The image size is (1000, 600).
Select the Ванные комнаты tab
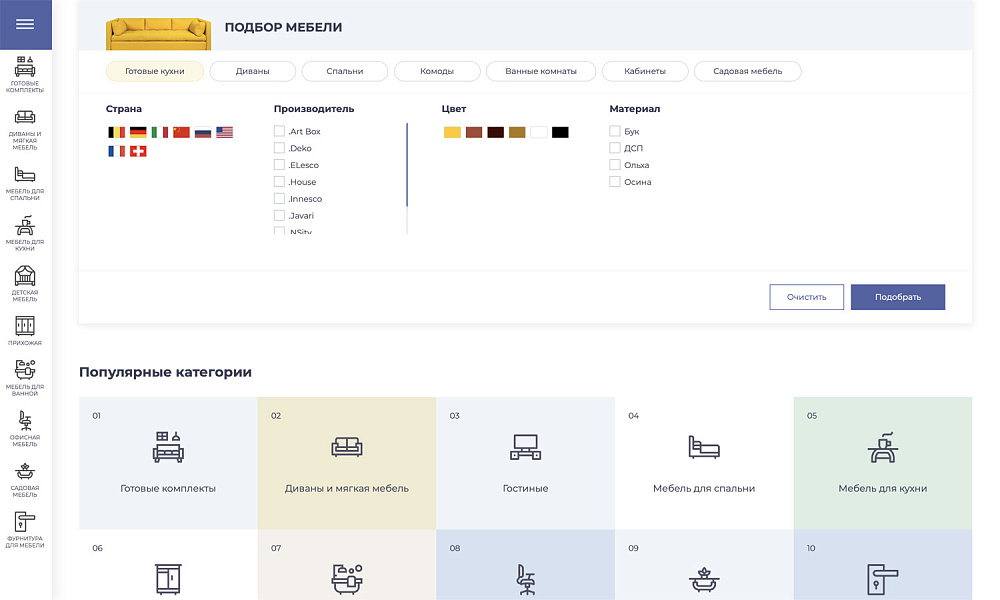pyautogui.click(x=540, y=71)
